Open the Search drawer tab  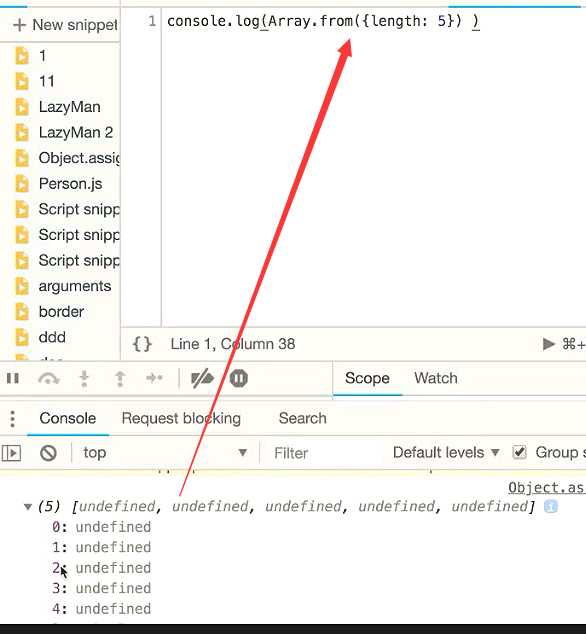(x=303, y=418)
